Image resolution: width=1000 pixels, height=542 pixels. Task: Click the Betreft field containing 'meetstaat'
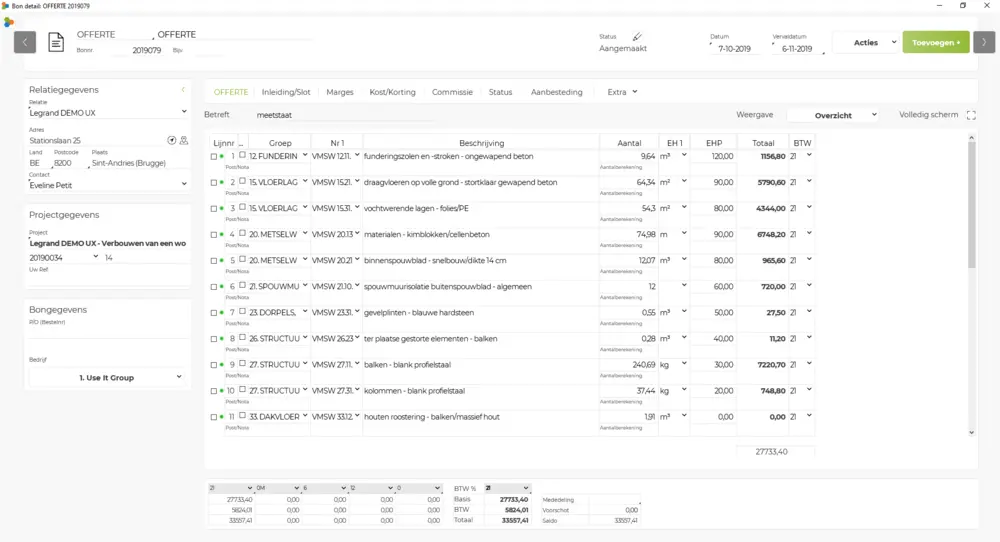click(340, 115)
